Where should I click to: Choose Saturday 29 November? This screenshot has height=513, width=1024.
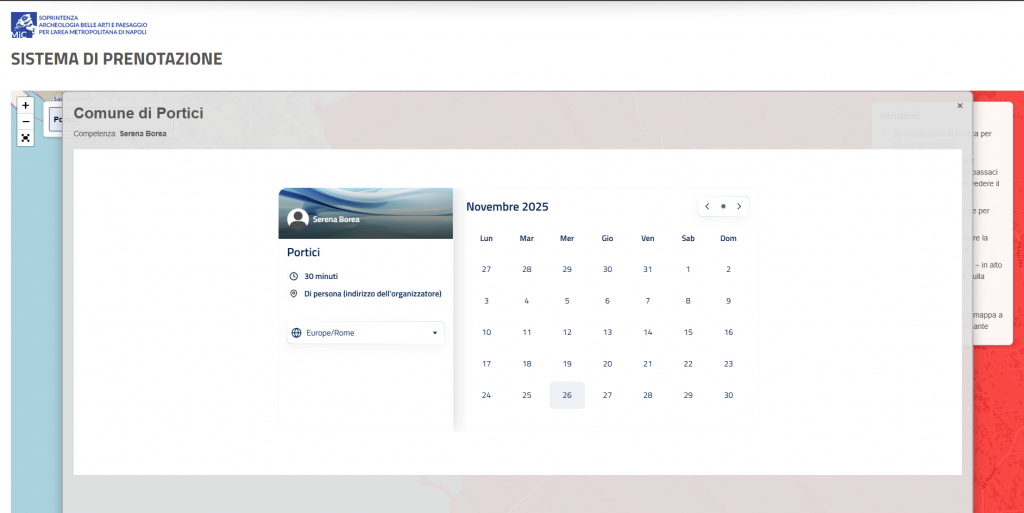(688, 395)
